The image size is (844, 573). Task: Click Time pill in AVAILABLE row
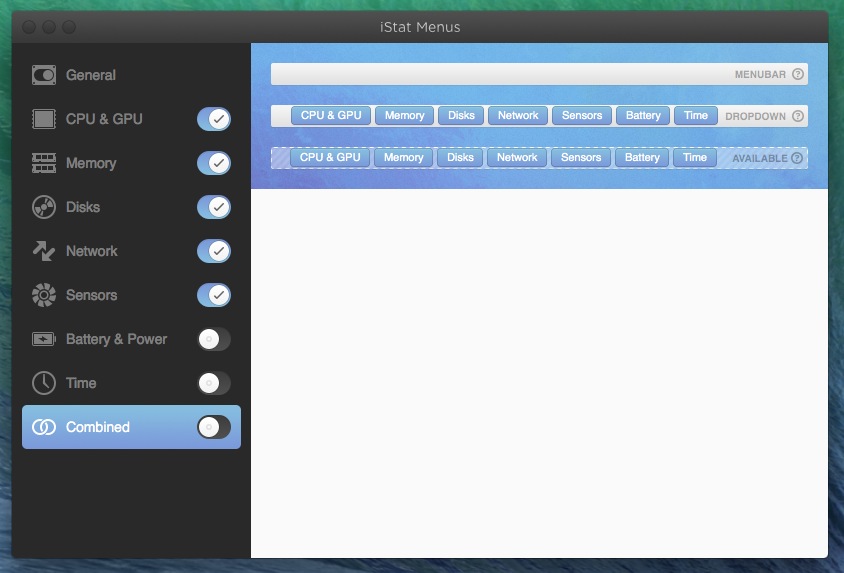point(694,158)
